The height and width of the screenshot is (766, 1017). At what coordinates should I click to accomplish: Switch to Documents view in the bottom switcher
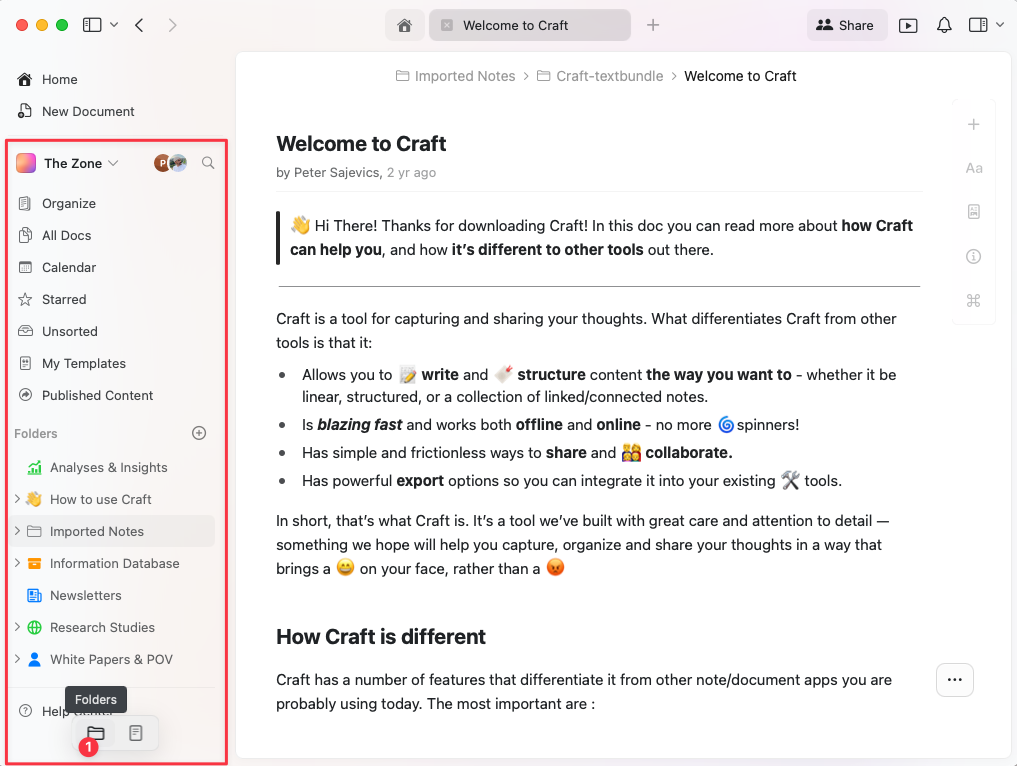(x=135, y=733)
